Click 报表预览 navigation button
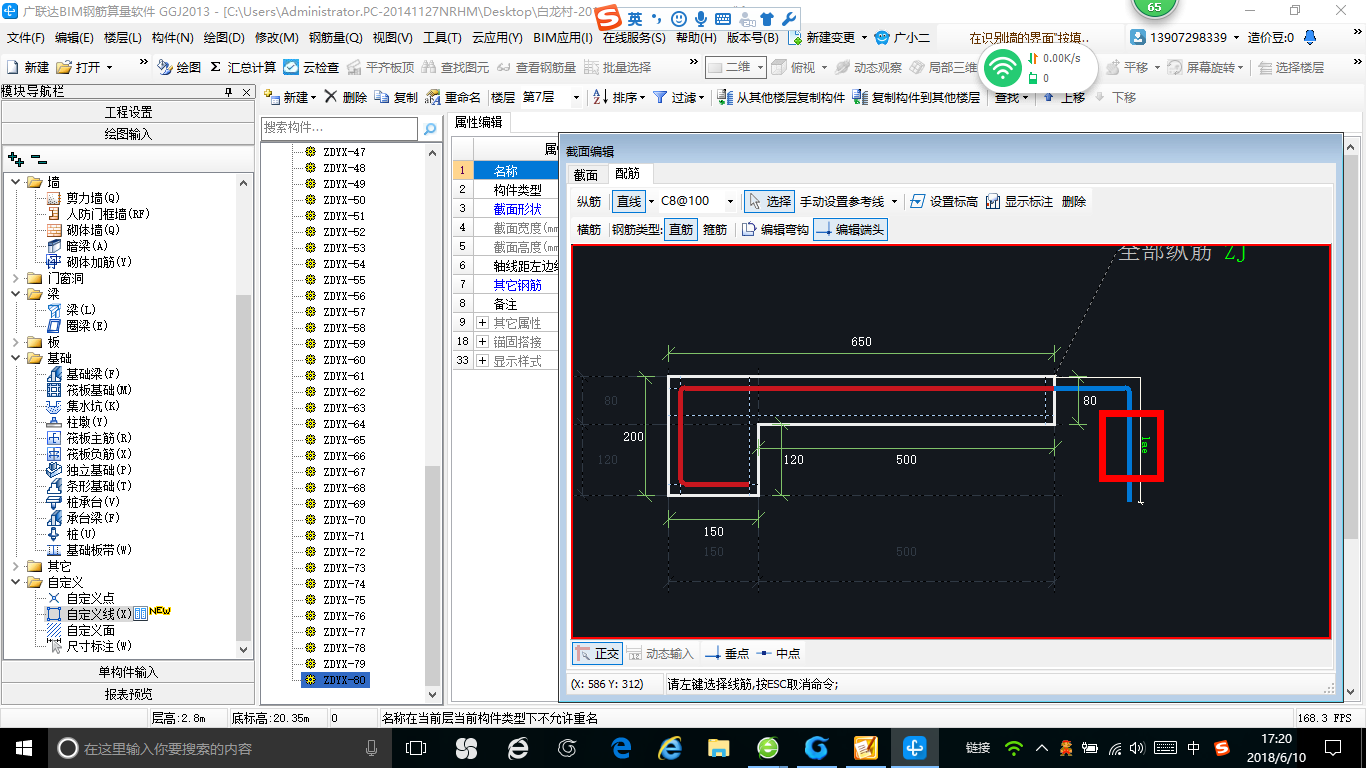 (x=128, y=694)
